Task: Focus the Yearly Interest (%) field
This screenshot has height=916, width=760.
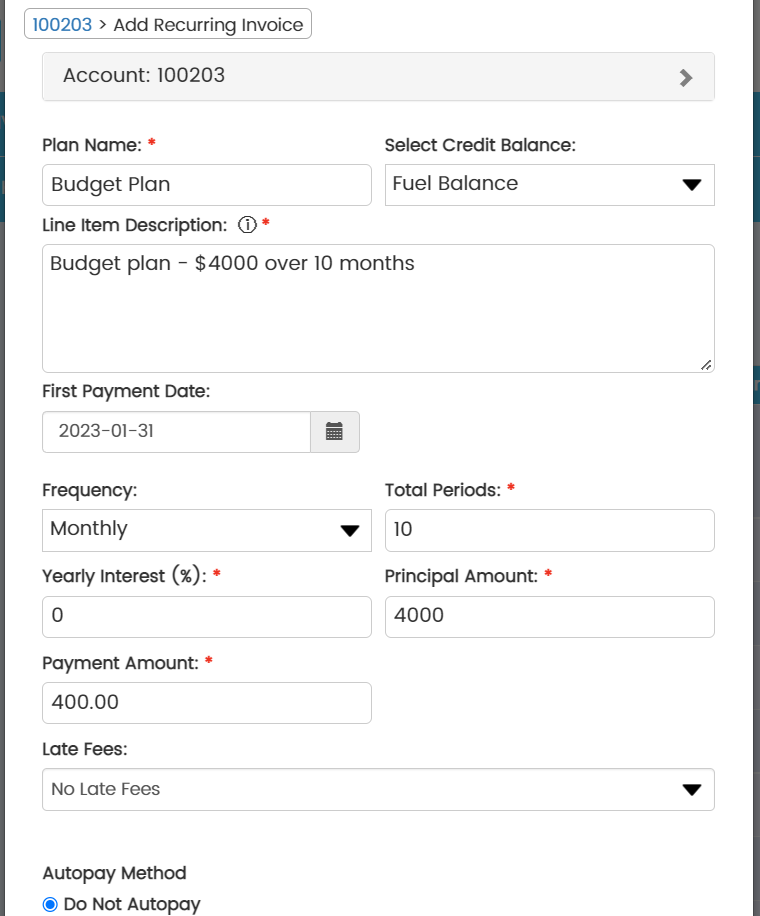Action: coord(206,617)
